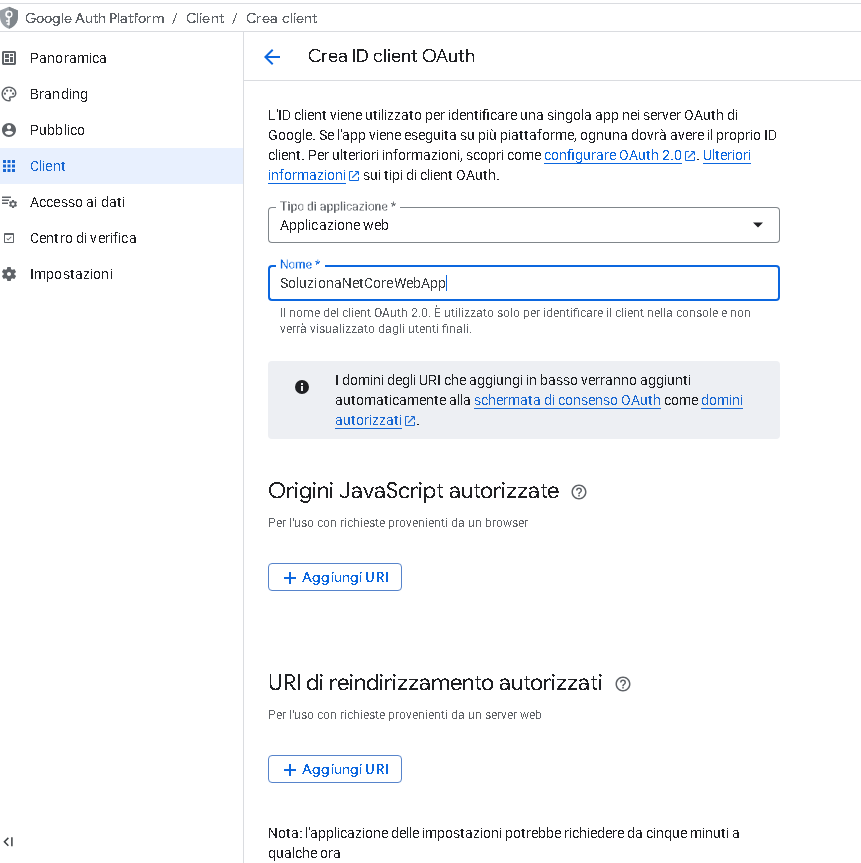
Task: Collapse the left navigation sidebar
Action: pos(9,842)
